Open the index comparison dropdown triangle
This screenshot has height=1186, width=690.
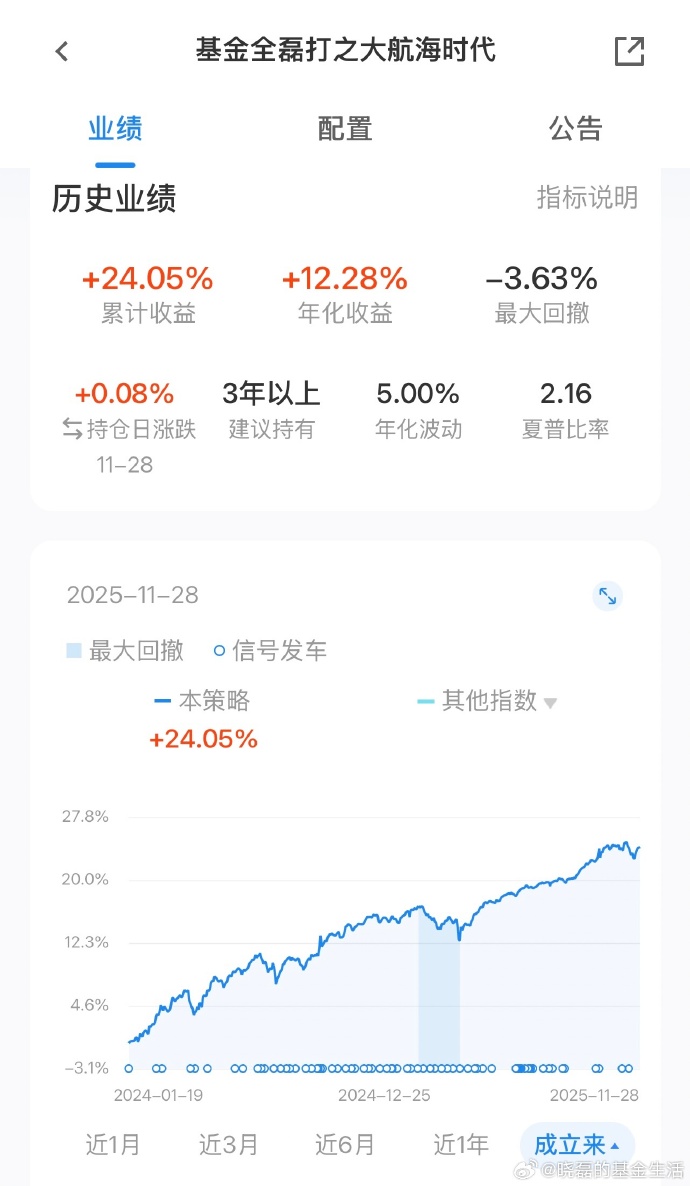point(550,701)
